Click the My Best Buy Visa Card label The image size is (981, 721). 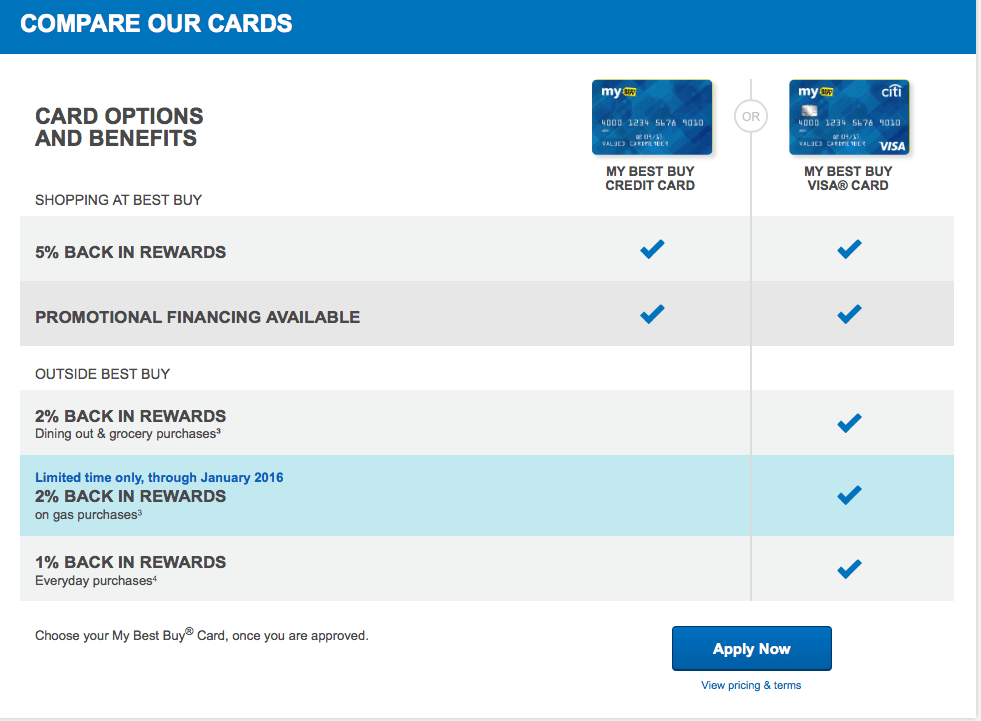pos(848,178)
